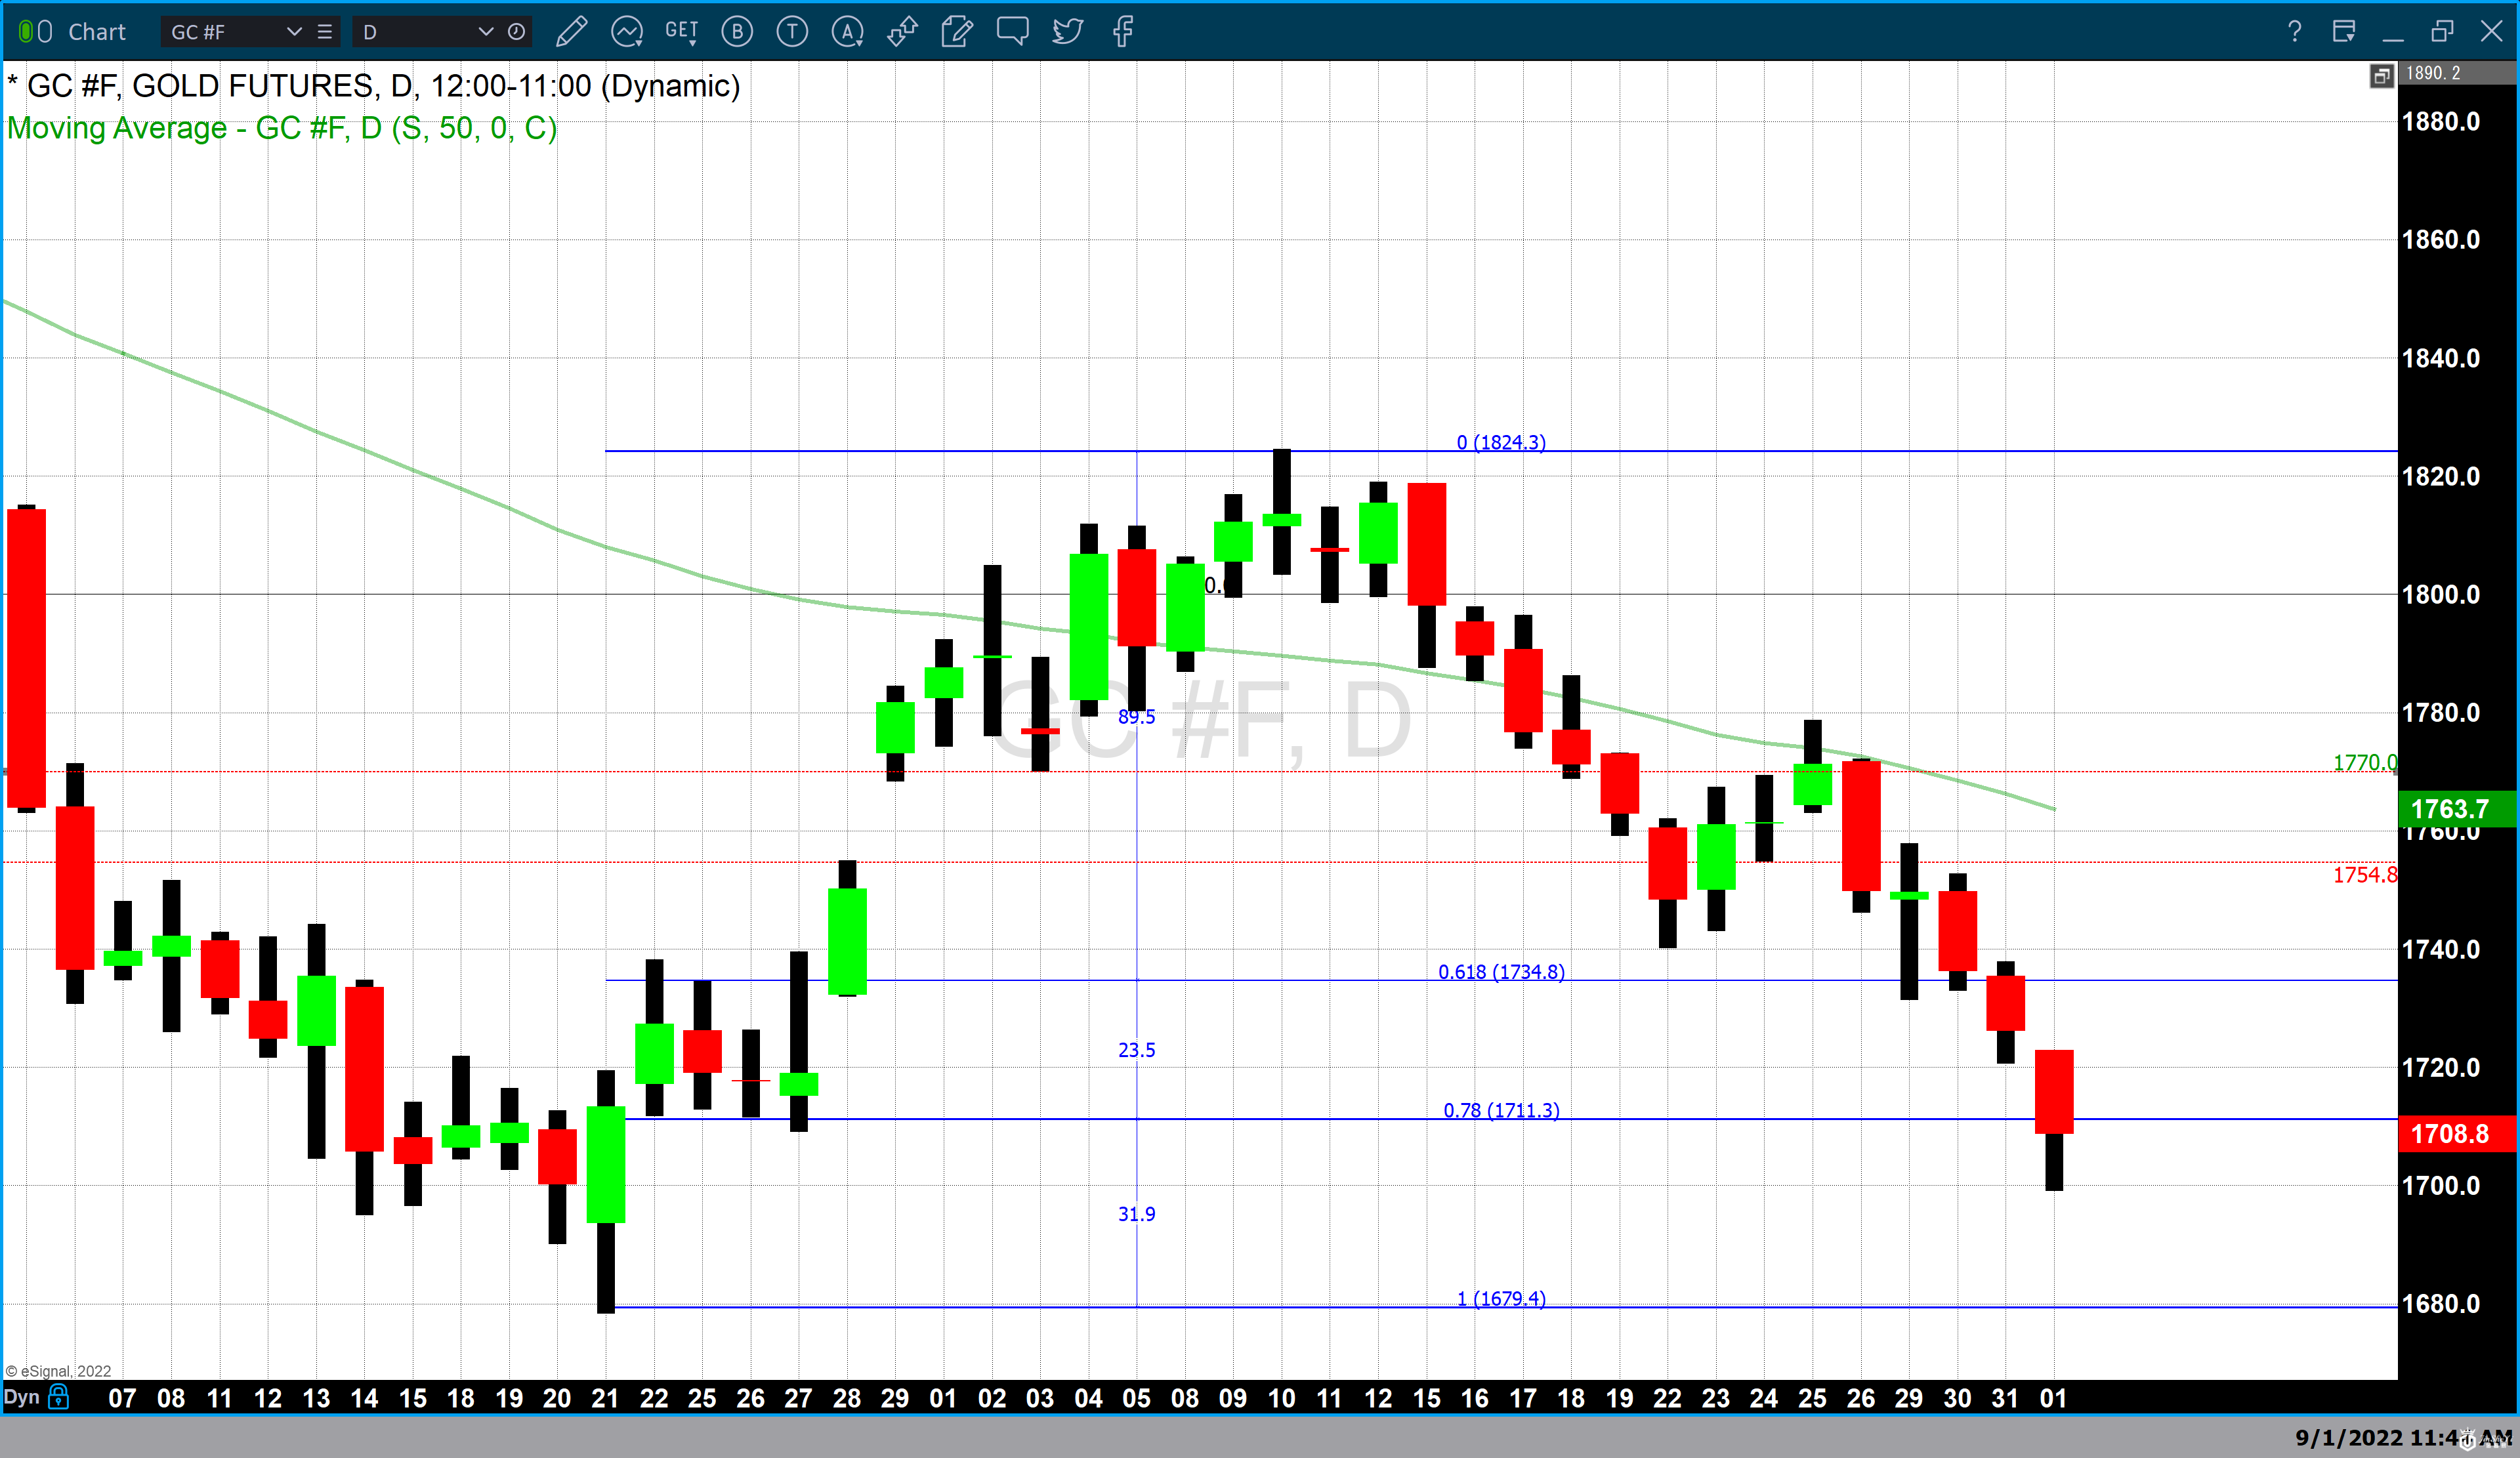Open the comment speech bubble icon
Viewport: 2520px width, 1458px height.
pyautogui.click(x=1012, y=32)
